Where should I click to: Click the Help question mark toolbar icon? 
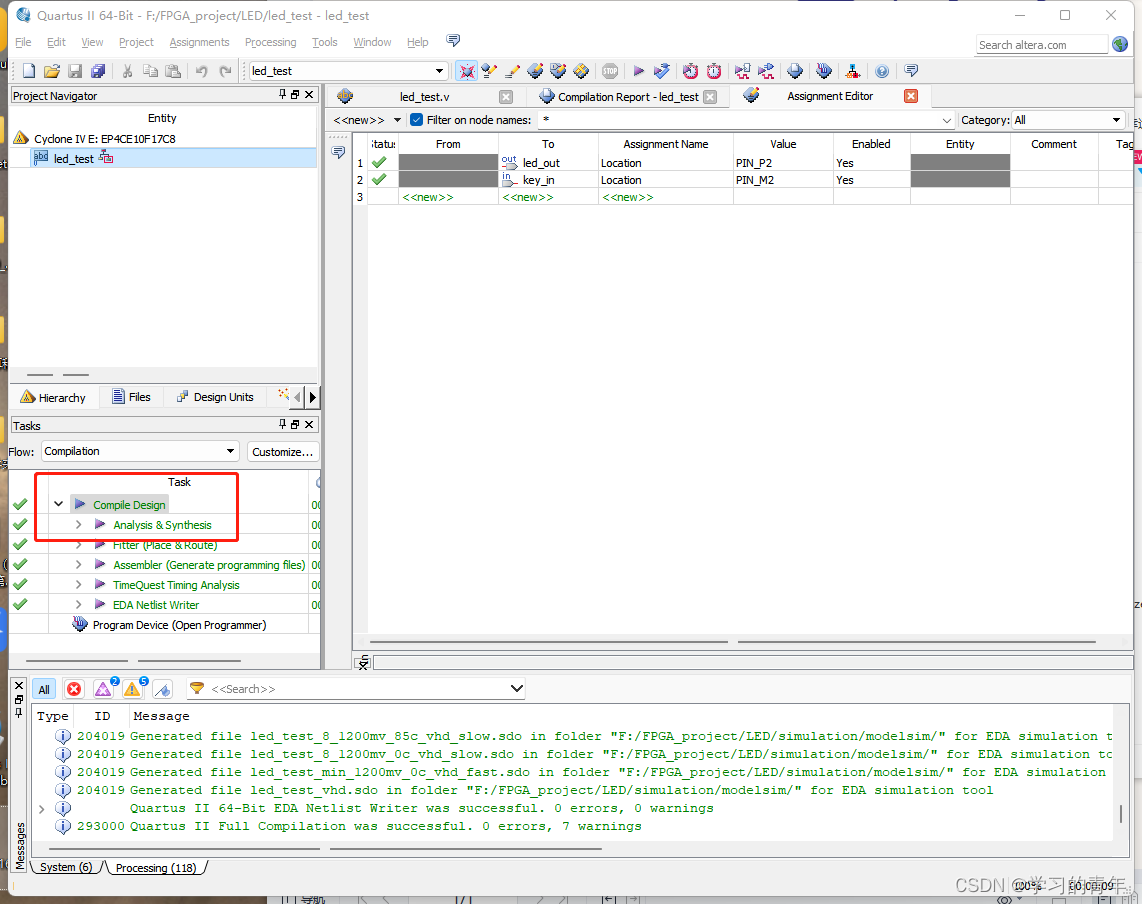pyautogui.click(x=881, y=70)
